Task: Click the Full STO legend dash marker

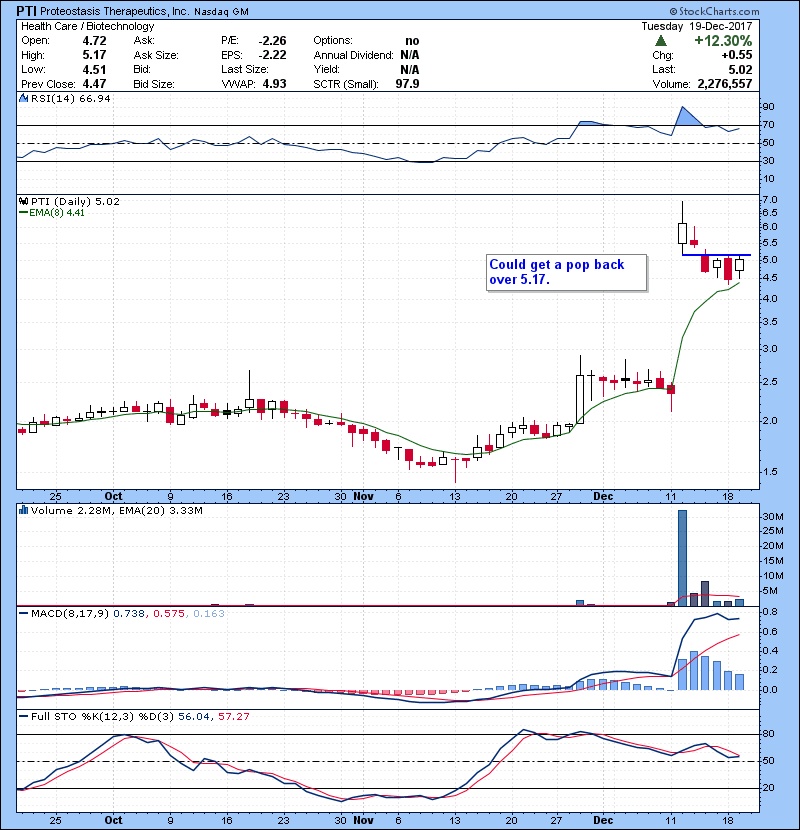Action: [x=24, y=717]
